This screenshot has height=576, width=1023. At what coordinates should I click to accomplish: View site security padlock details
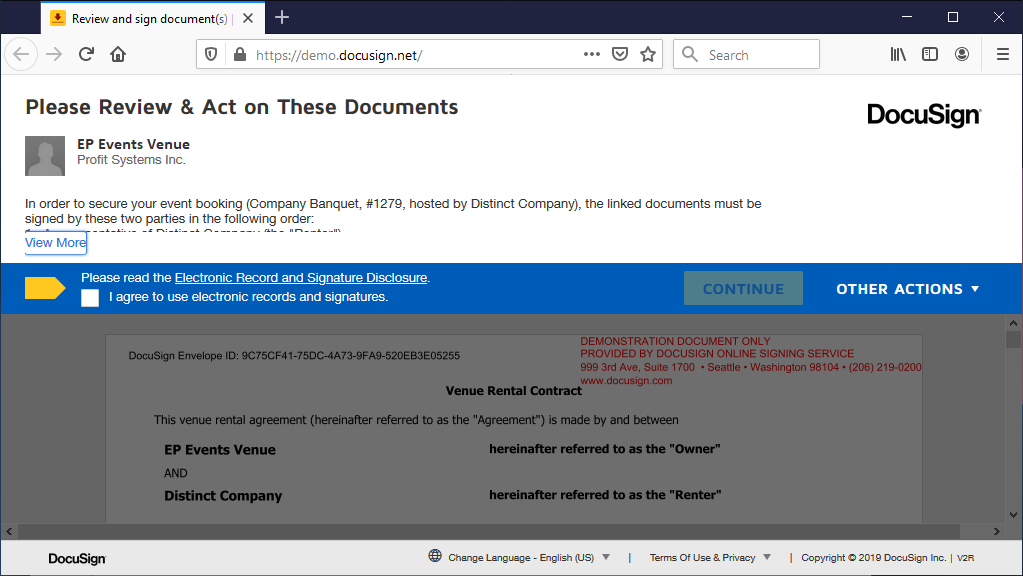coord(240,54)
